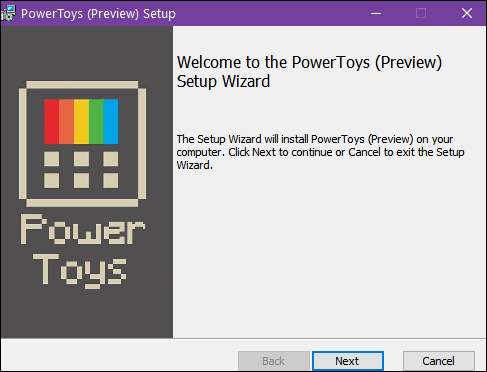Click the greyed-out Back button
Image resolution: width=487 pixels, height=372 pixels.
pyautogui.click(x=274, y=361)
